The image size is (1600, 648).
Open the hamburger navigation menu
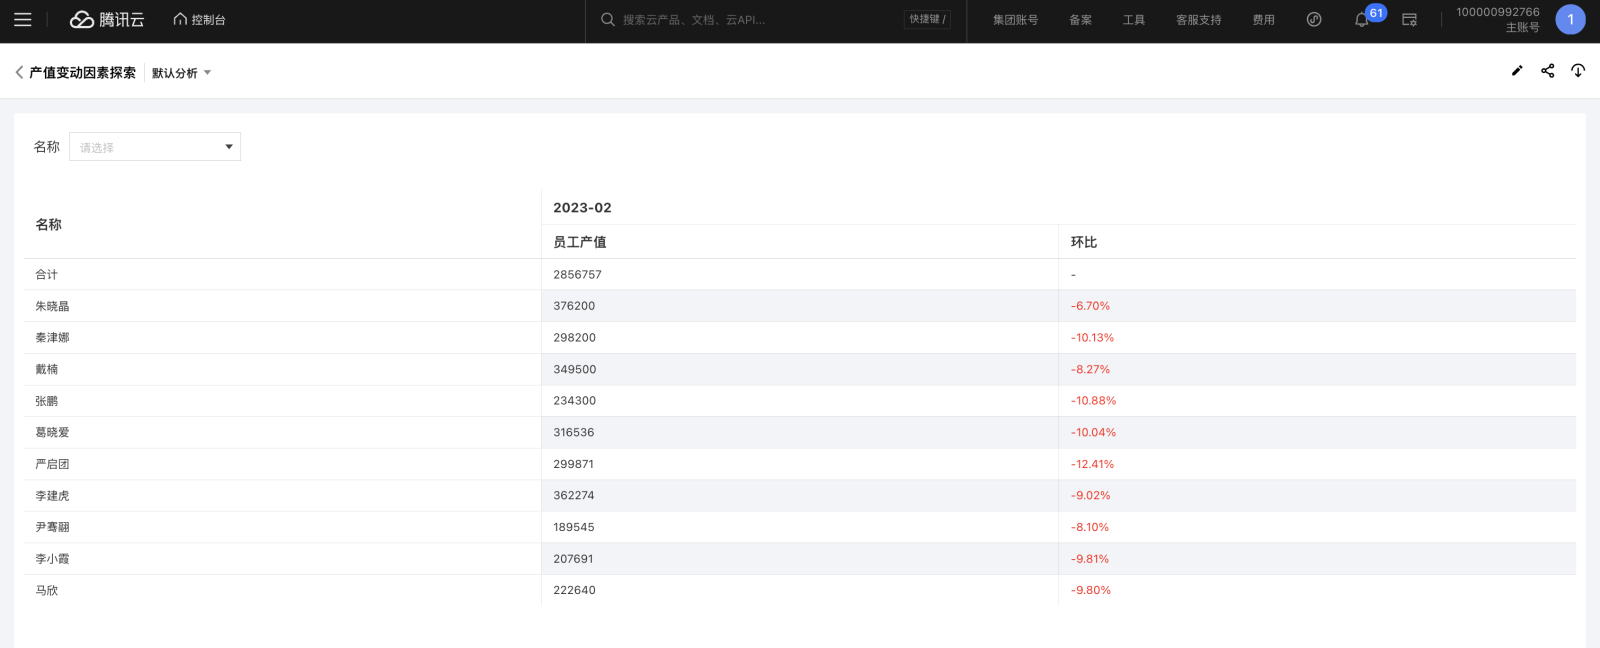click(23, 20)
